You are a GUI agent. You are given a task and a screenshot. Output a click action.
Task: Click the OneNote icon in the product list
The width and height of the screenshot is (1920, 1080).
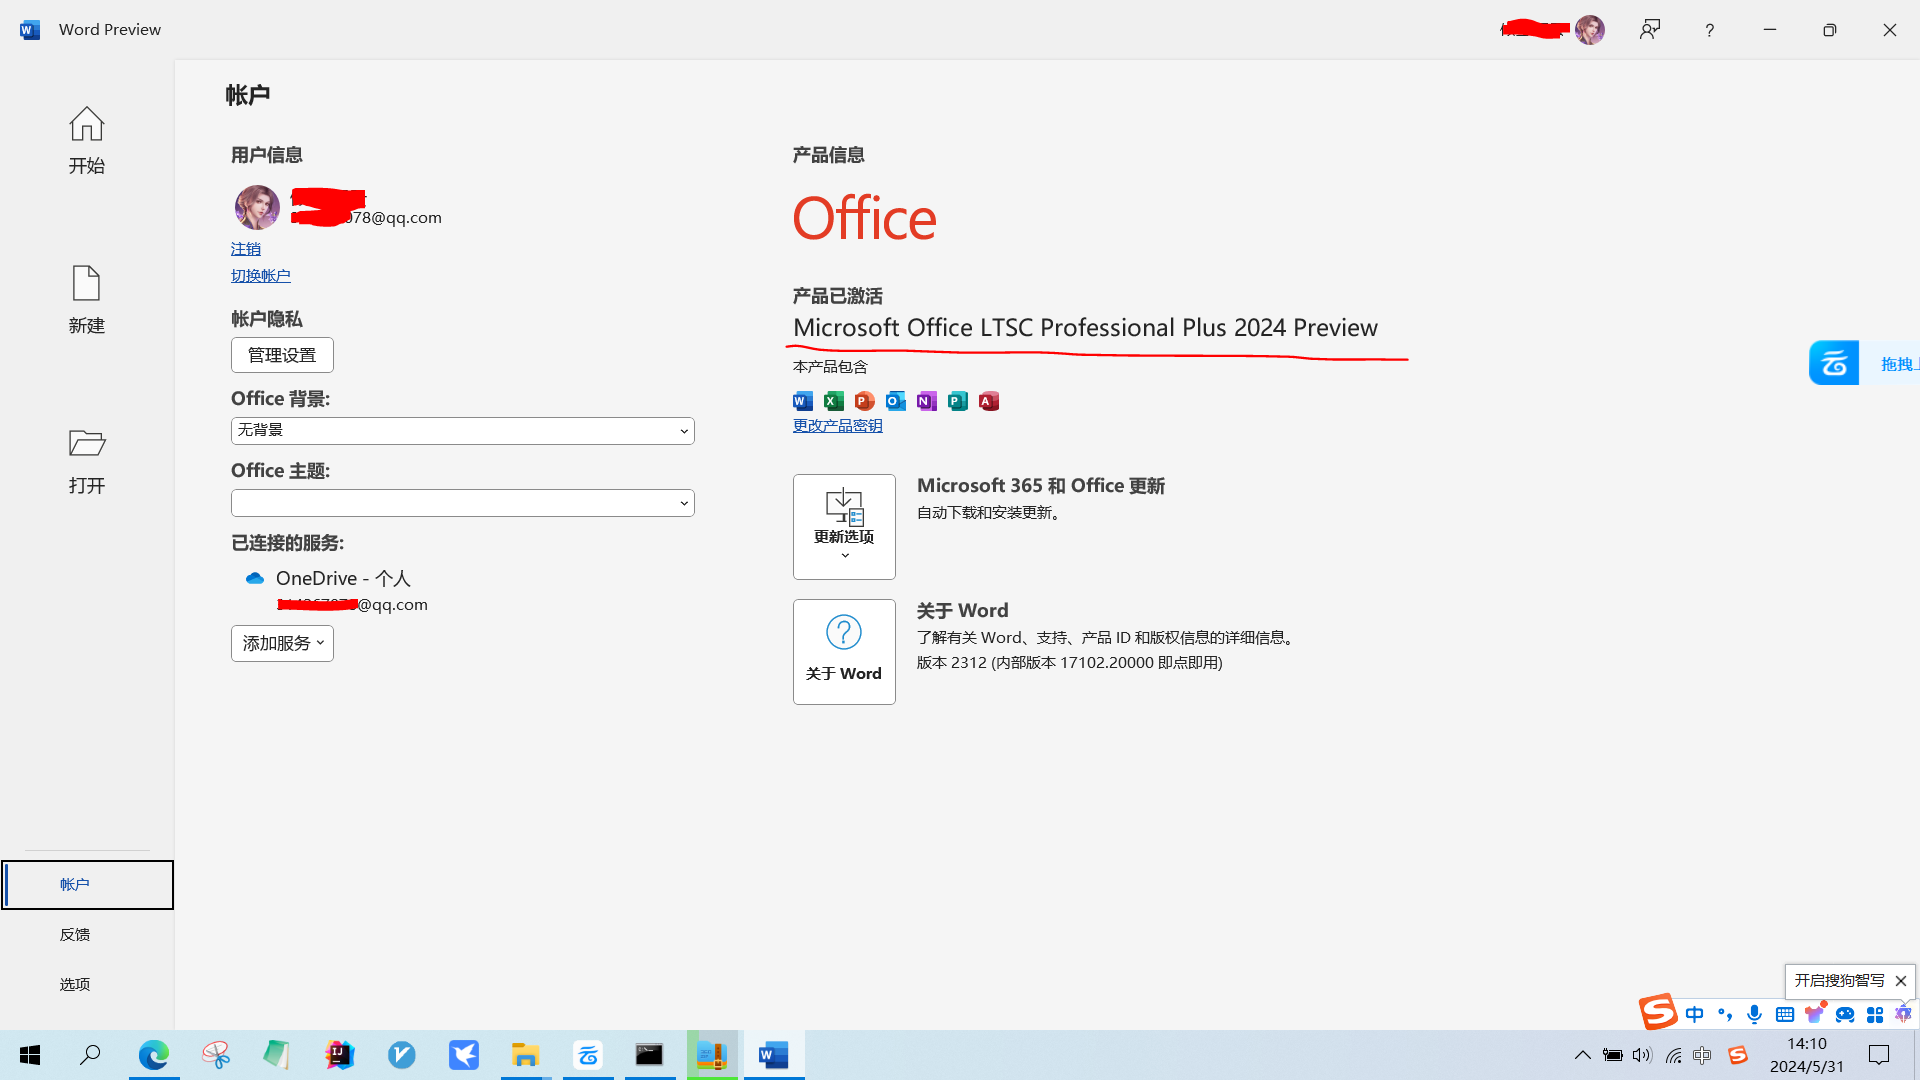click(927, 401)
